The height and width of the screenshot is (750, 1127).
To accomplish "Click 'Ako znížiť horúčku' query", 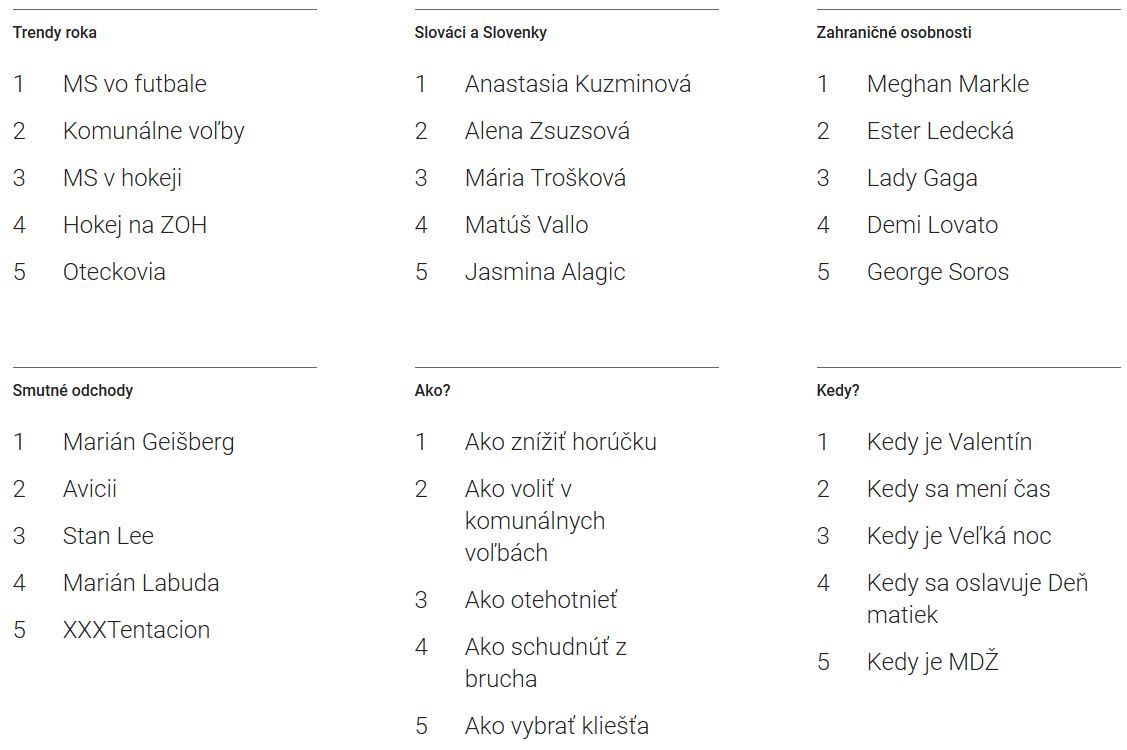I will pyautogui.click(x=560, y=442).
